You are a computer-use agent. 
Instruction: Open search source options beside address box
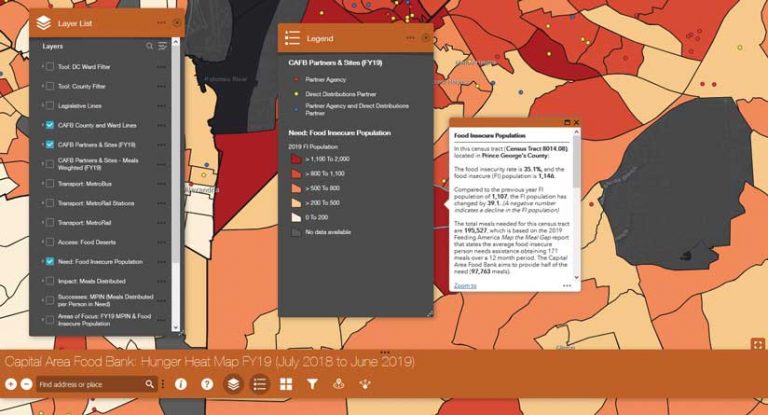[x=163, y=385]
